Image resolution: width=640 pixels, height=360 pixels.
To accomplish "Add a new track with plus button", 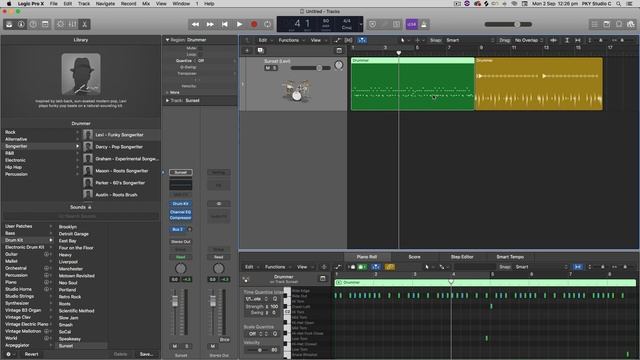I will click(x=247, y=50).
